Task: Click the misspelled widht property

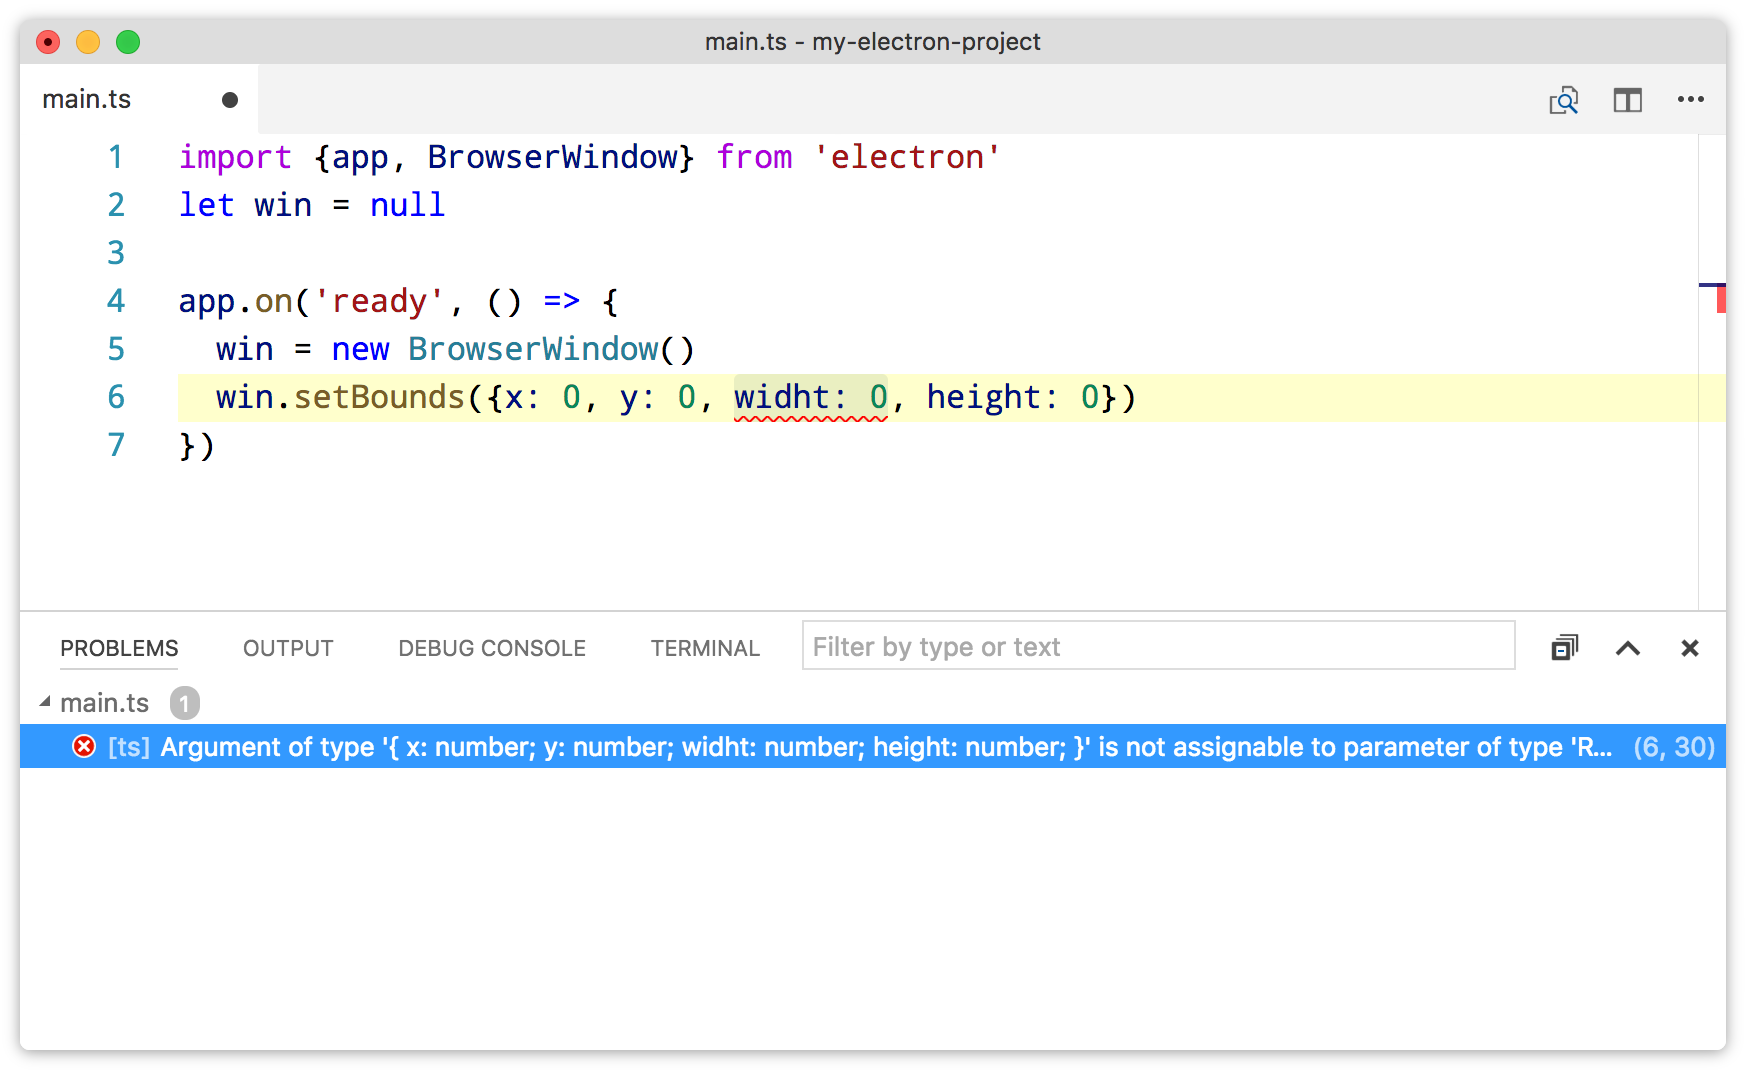Action: pos(782,397)
